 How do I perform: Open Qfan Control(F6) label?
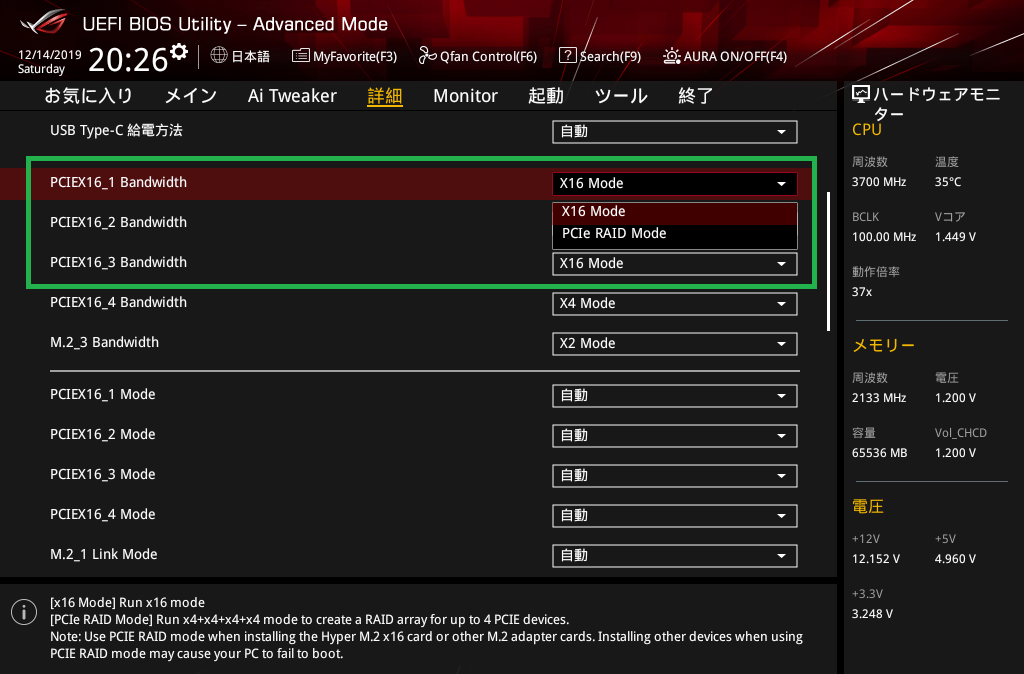[x=488, y=56]
